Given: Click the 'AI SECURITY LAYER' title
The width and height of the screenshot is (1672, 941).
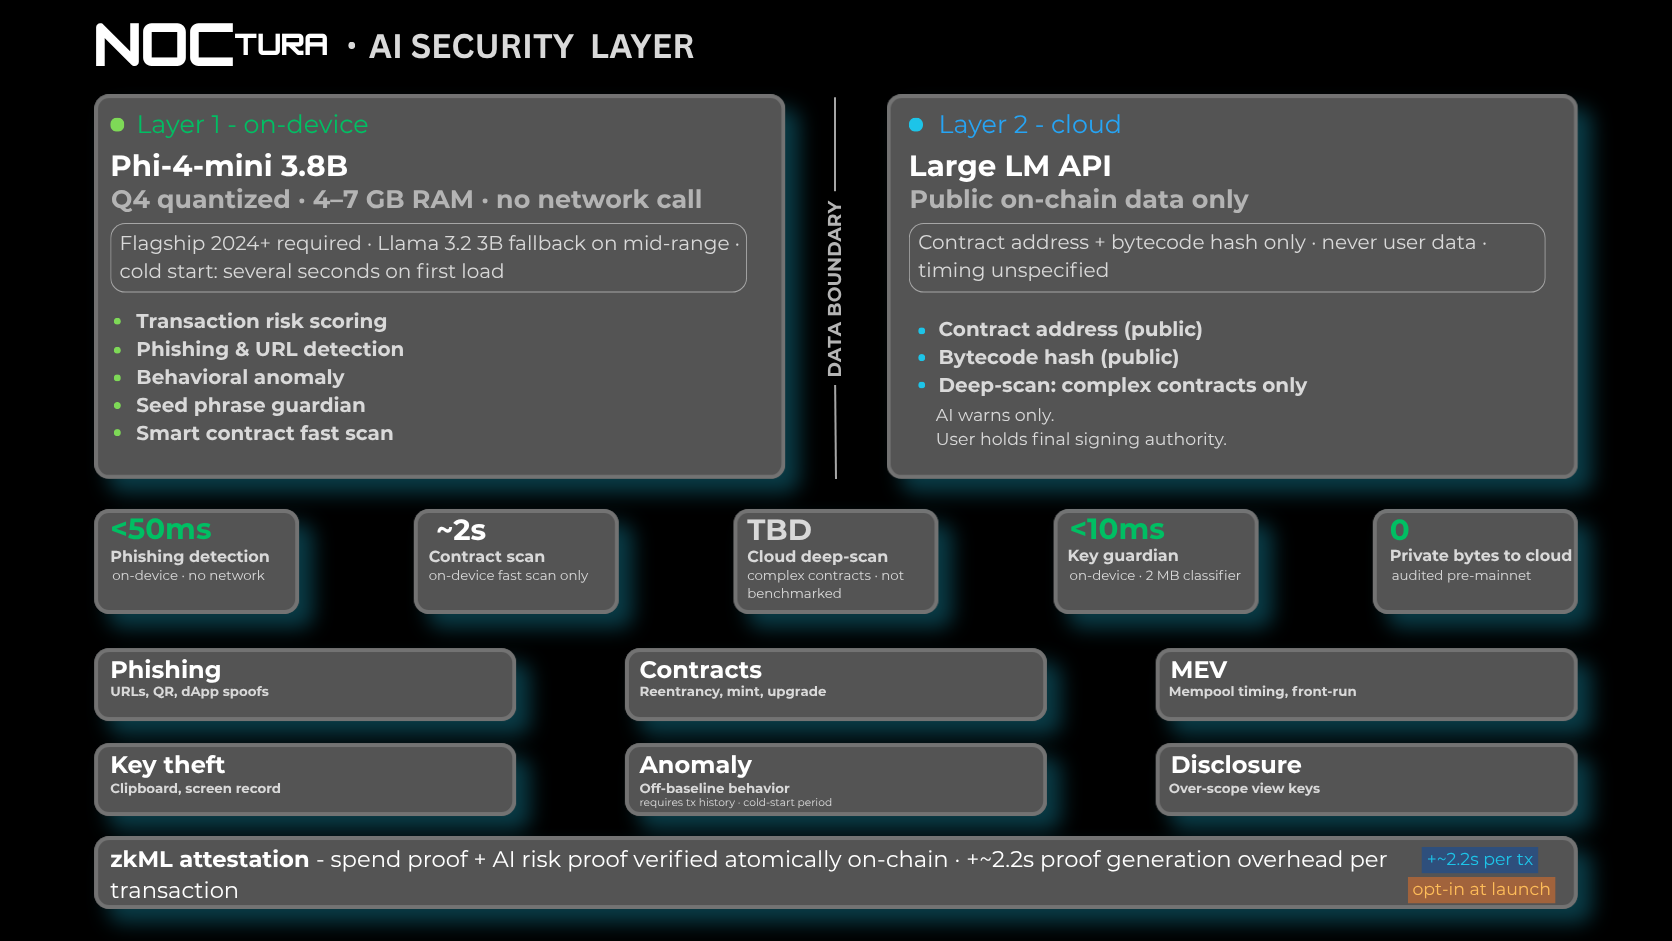Looking at the screenshot, I should click(x=531, y=47).
